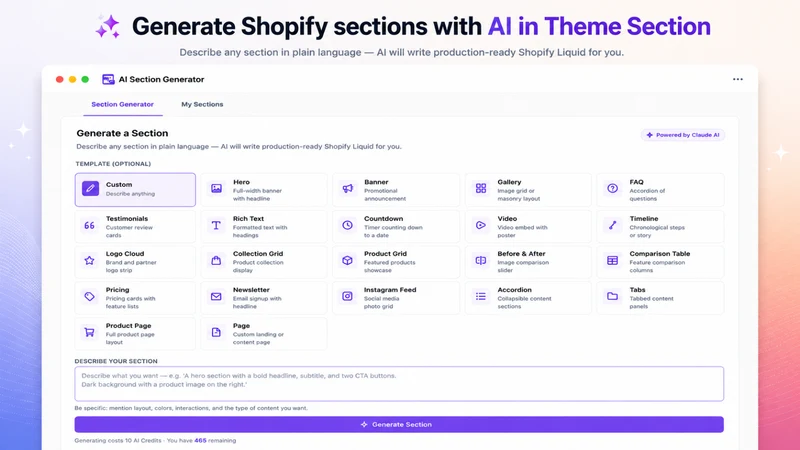
Task: Select the Collection Grid bag icon
Action: (x=216, y=260)
